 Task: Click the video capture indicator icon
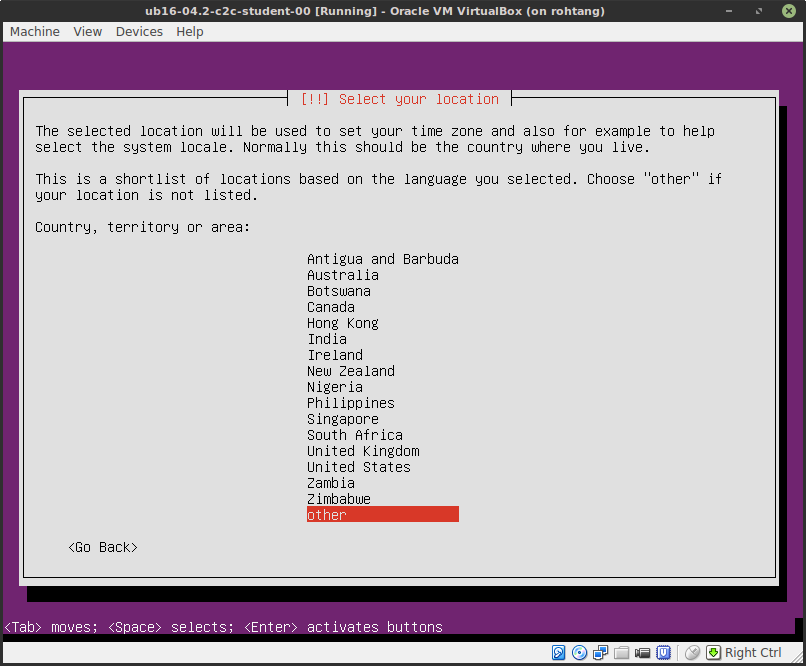pyautogui.click(x=642, y=652)
